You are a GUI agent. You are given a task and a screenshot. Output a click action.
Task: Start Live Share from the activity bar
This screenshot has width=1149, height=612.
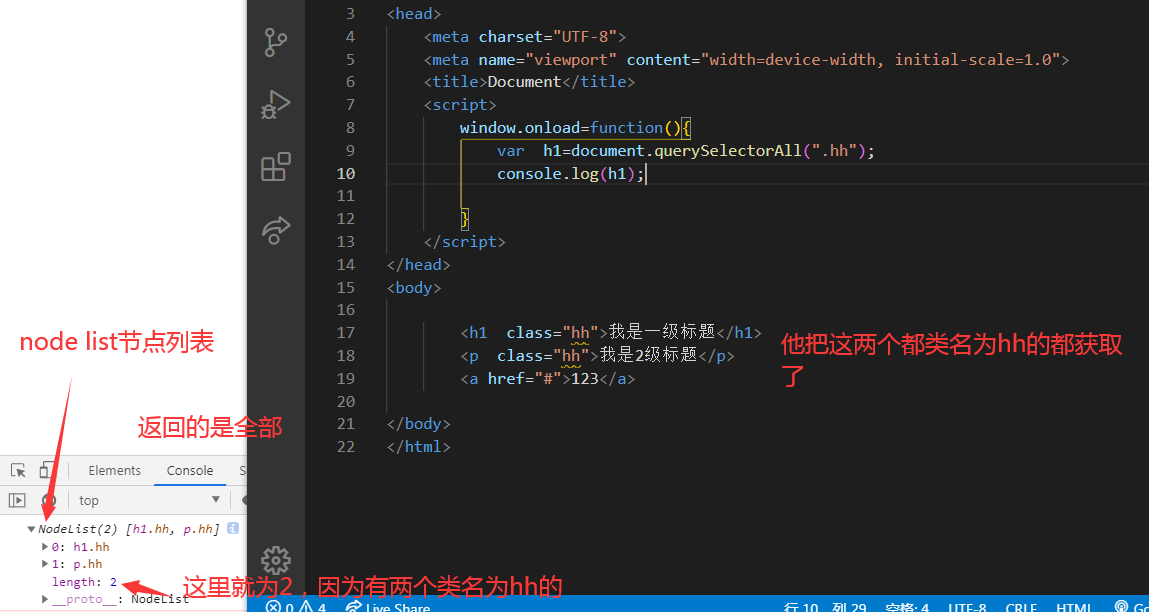point(276,230)
